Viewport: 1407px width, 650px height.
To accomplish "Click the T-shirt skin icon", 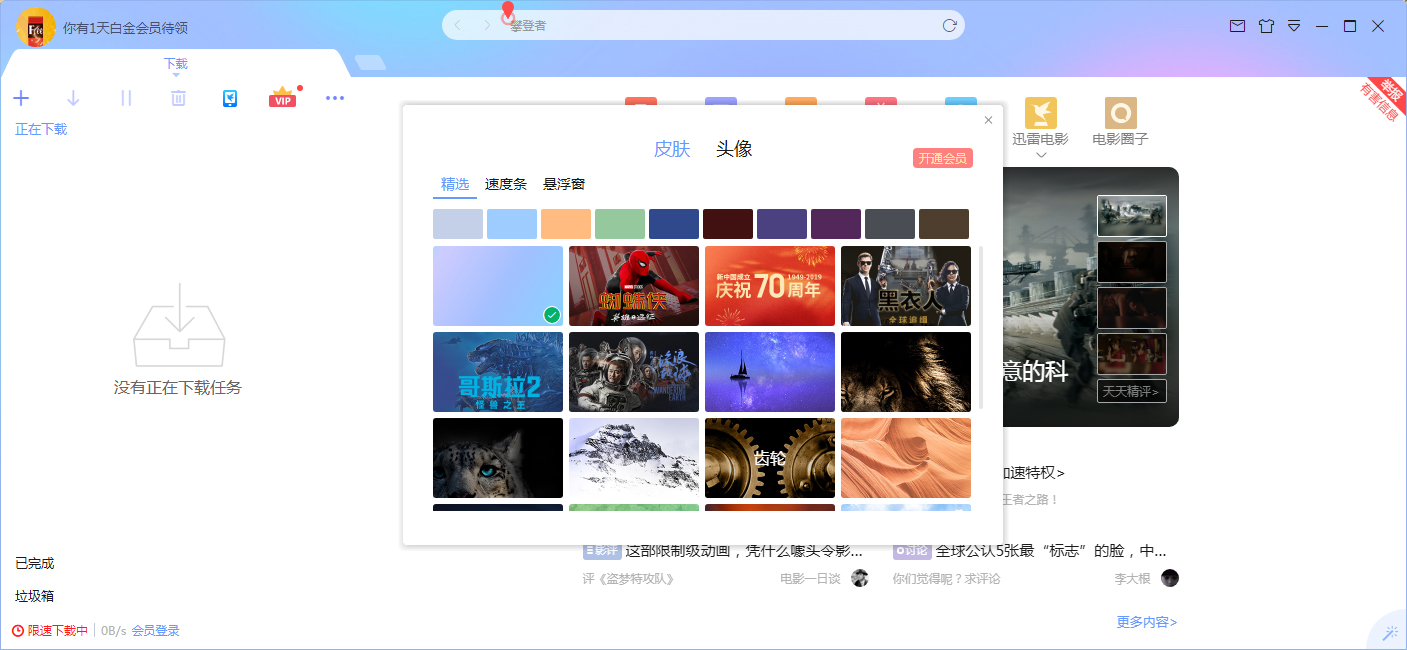I will click(1266, 27).
